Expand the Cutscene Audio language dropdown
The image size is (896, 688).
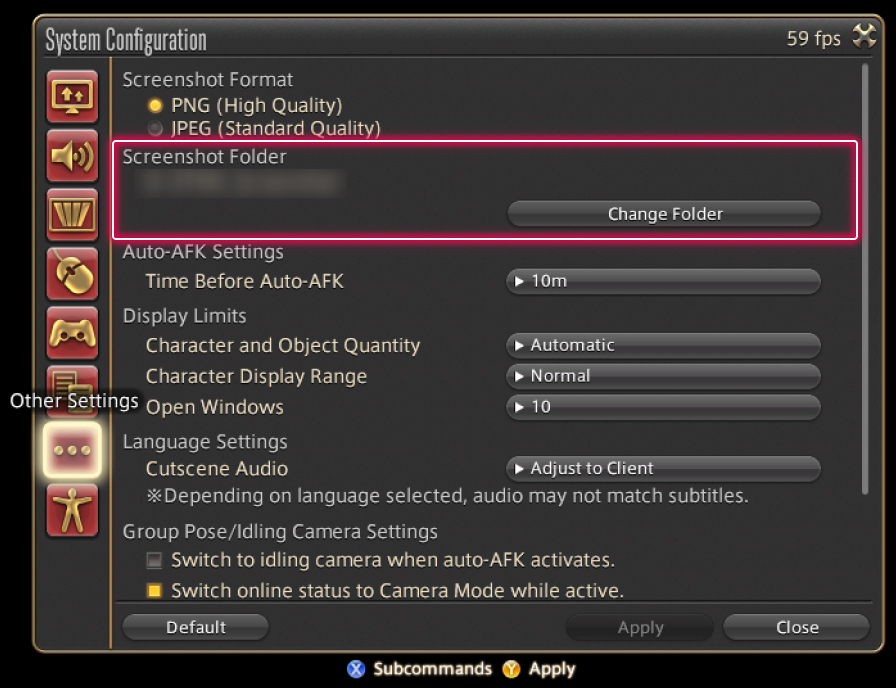663,468
